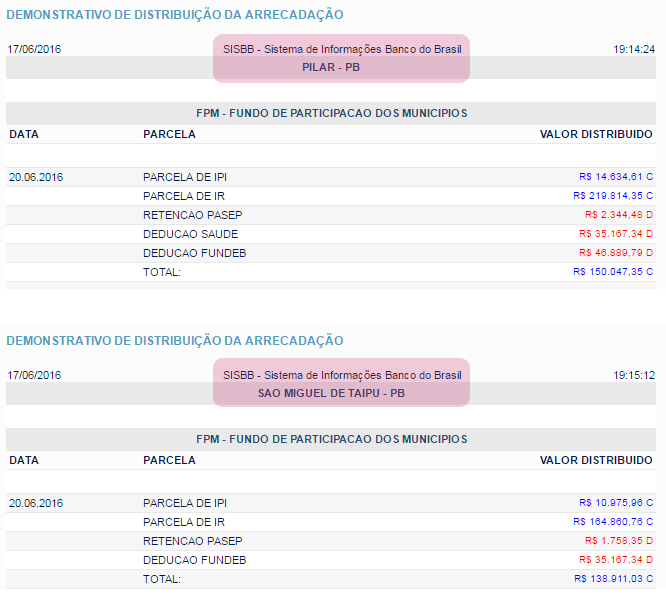Viewport: 666px width, 600px height.
Task: Click the value "R$ 2.344,48 D"
Action: pyautogui.click(x=619, y=215)
